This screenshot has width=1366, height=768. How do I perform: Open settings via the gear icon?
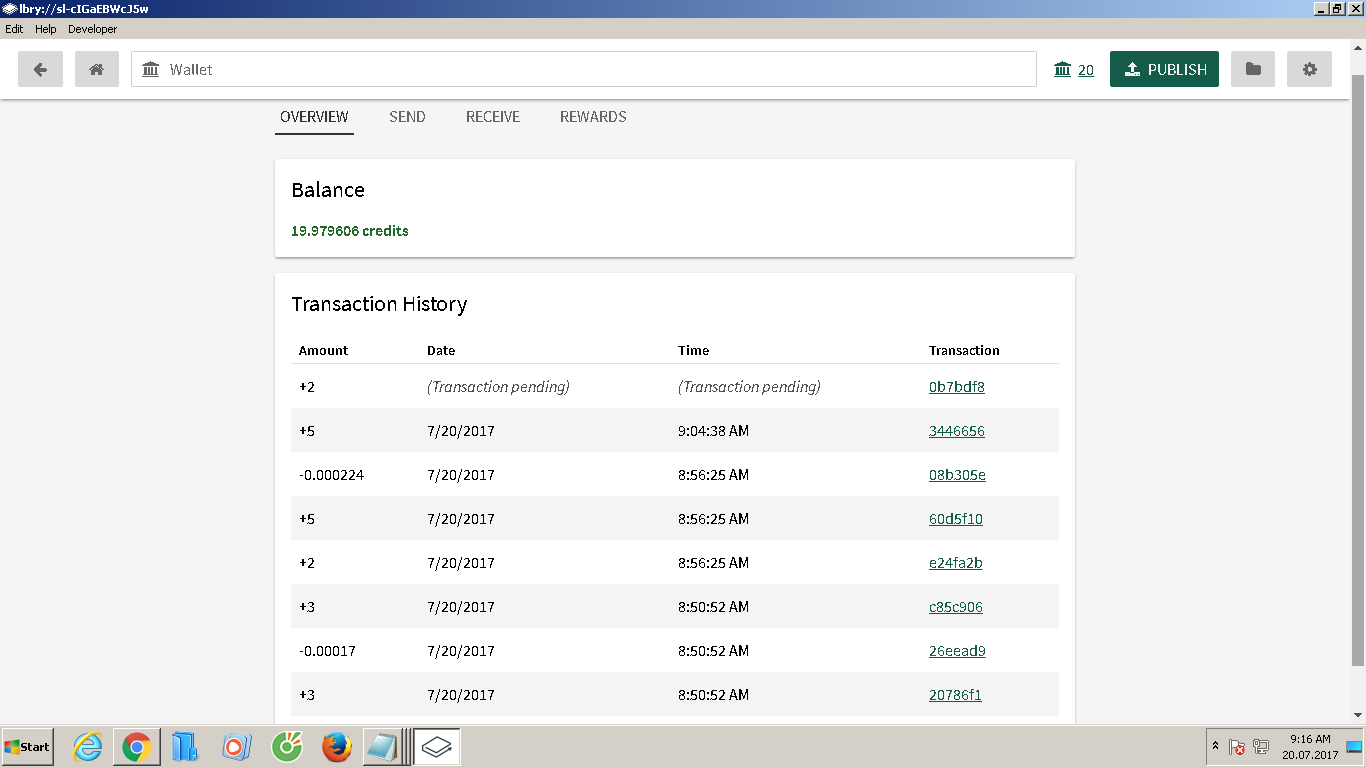click(x=1309, y=69)
